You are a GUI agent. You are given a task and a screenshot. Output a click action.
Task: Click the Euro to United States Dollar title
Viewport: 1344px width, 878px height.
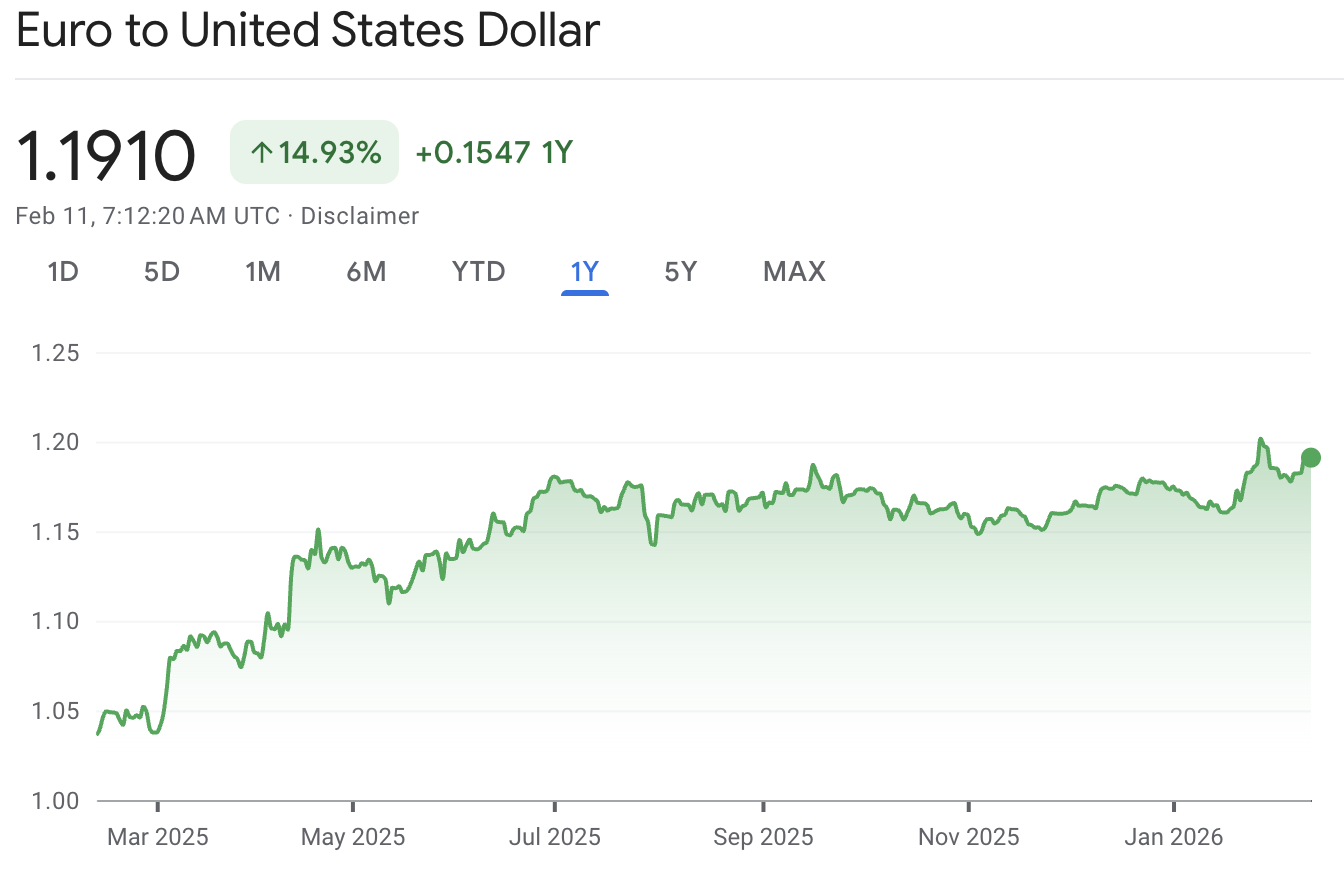point(306,31)
